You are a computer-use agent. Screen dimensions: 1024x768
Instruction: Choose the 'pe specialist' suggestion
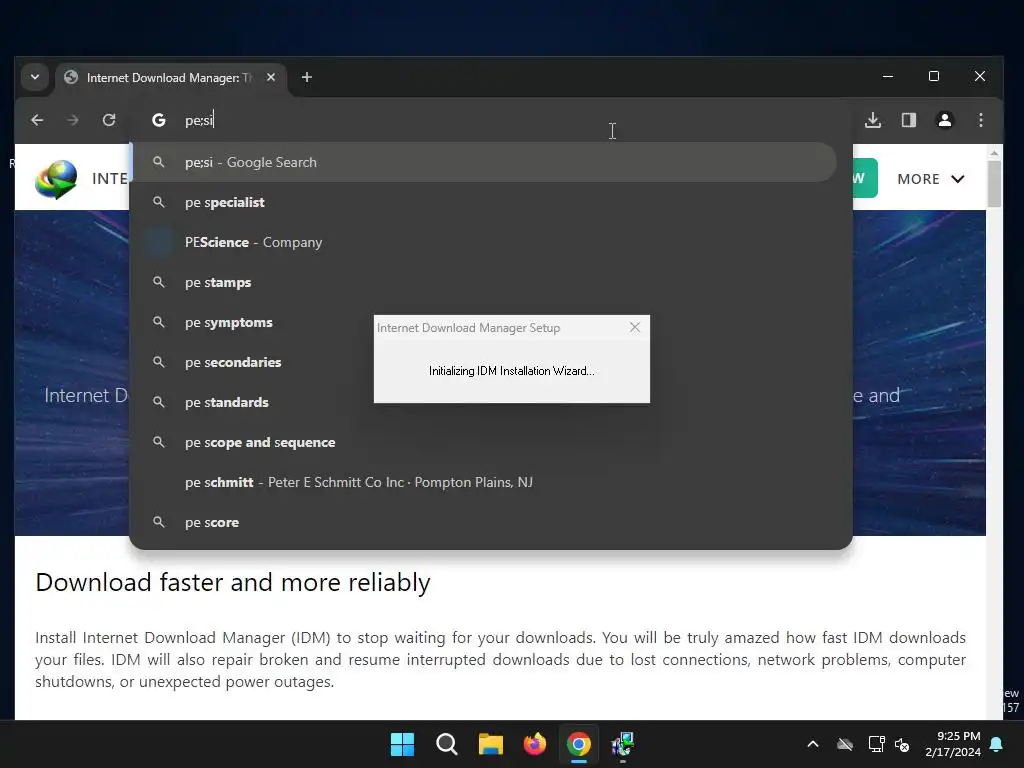(x=484, y=202)
